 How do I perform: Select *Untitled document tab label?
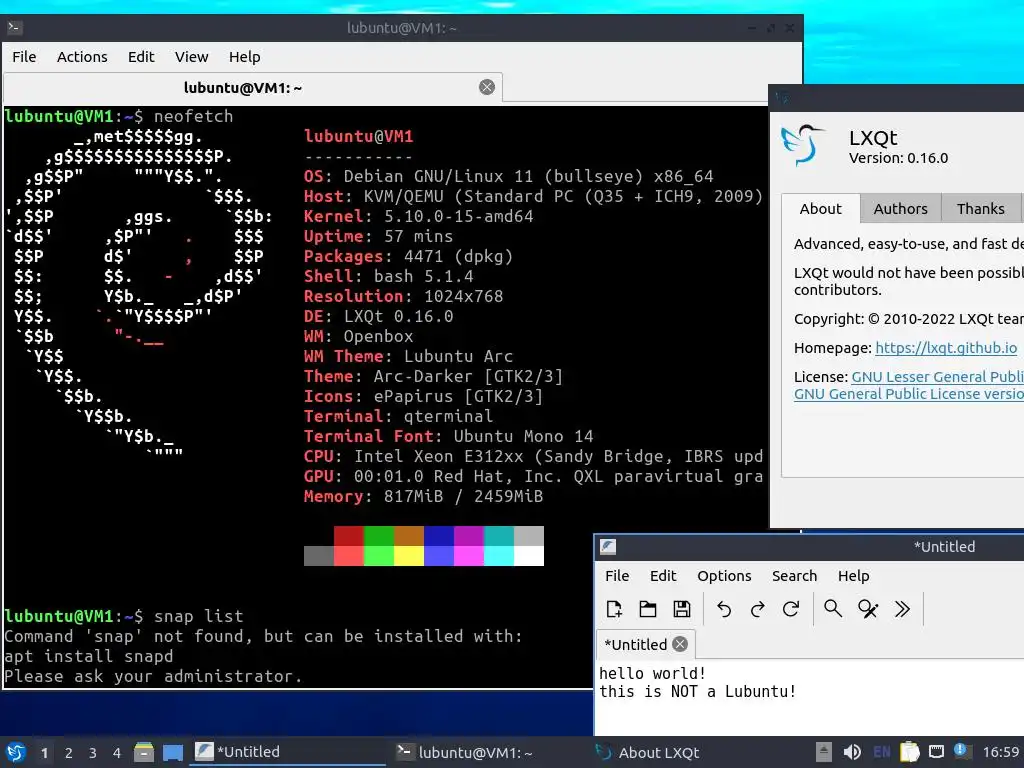click(635, 645)
